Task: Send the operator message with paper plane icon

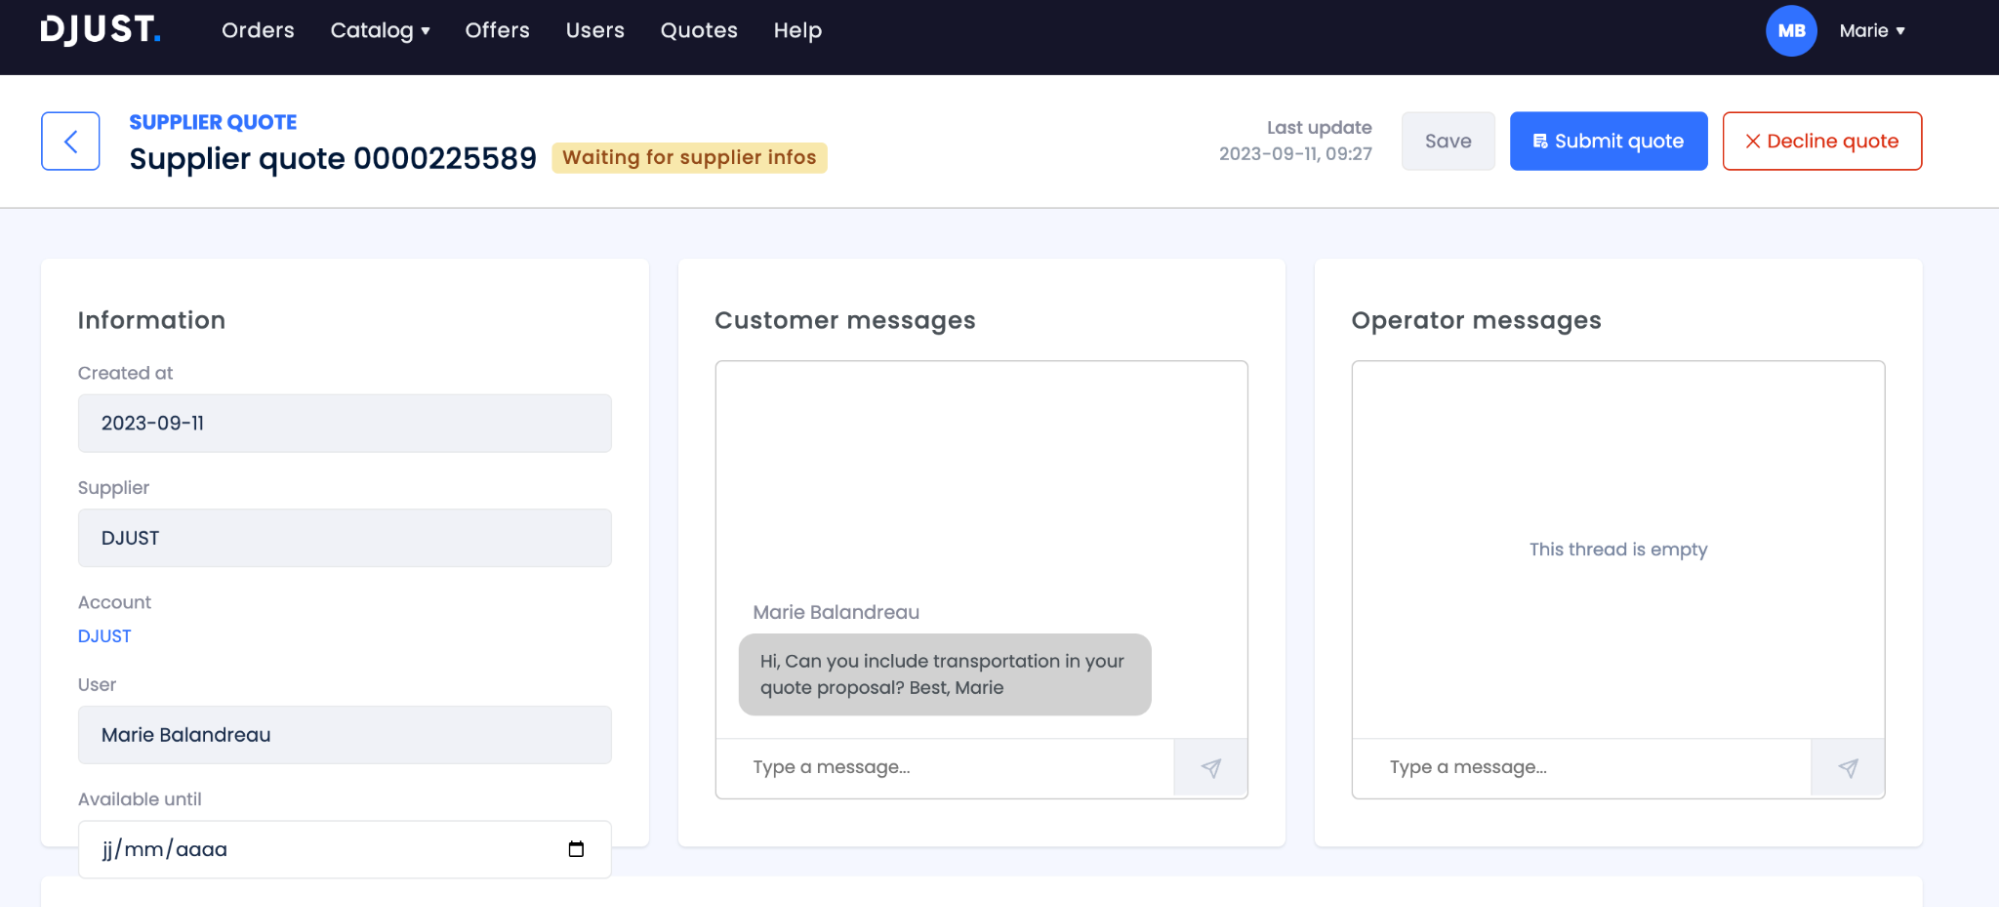Action: (x=1847, y=768)
